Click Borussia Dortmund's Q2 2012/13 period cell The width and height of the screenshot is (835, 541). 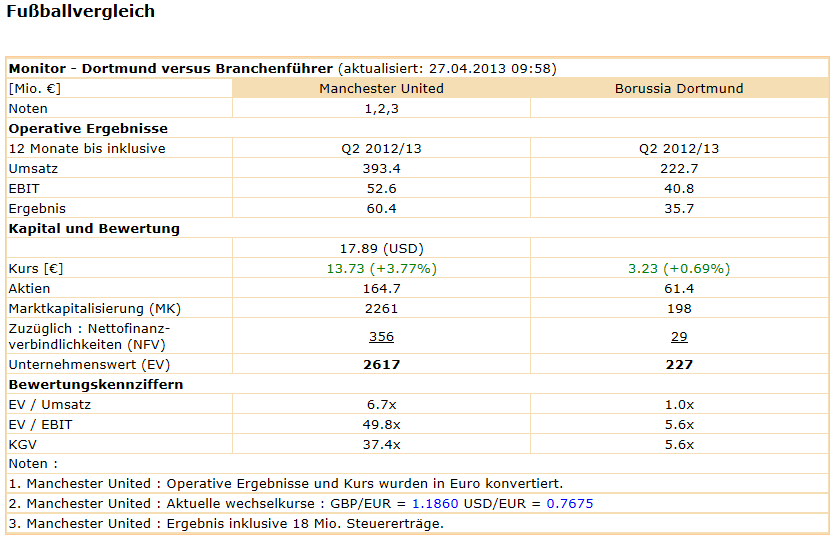pos(679,149)
